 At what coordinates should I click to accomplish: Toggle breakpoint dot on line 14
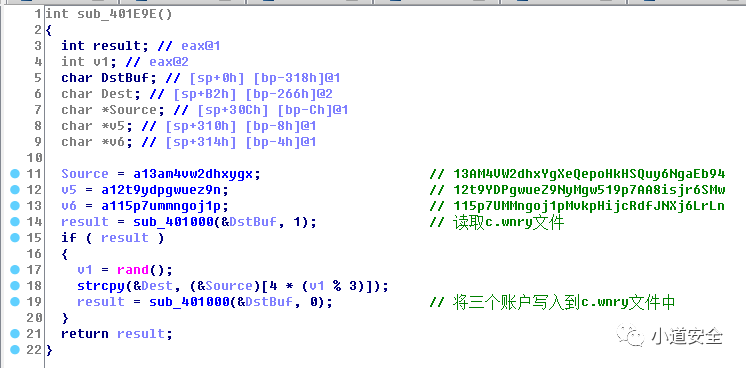[x=15, y=222]
